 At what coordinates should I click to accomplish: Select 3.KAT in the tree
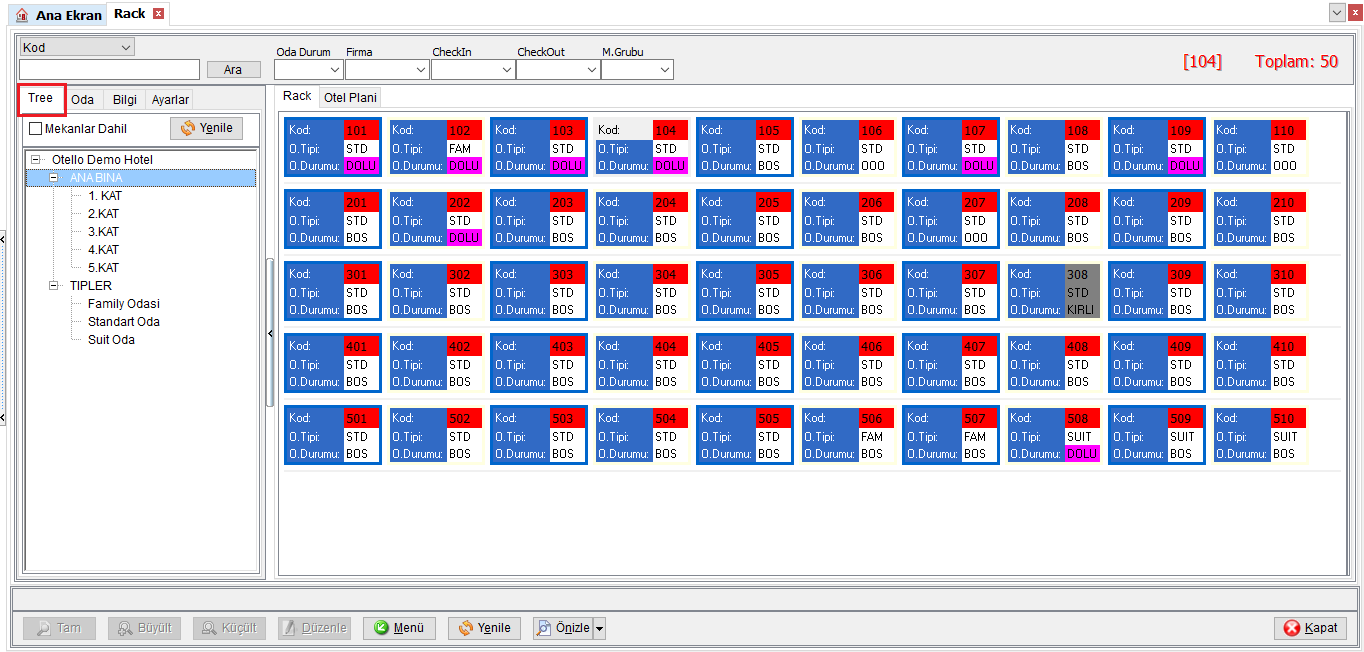pyautogui.click(x=103, y=232)
